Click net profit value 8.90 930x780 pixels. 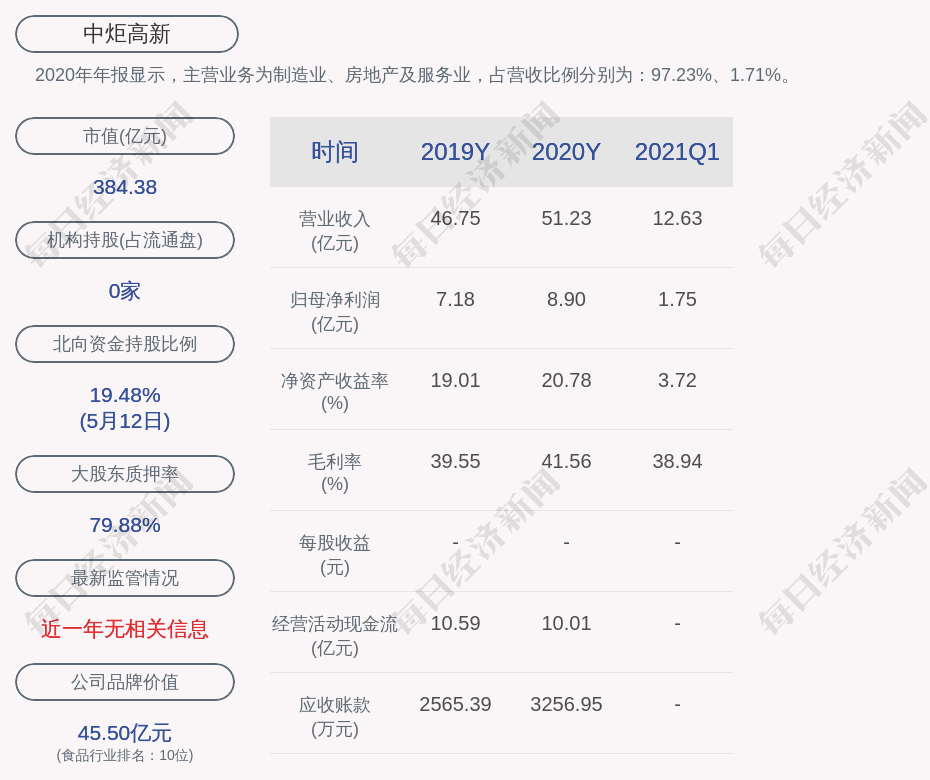(x=566, y=300)
